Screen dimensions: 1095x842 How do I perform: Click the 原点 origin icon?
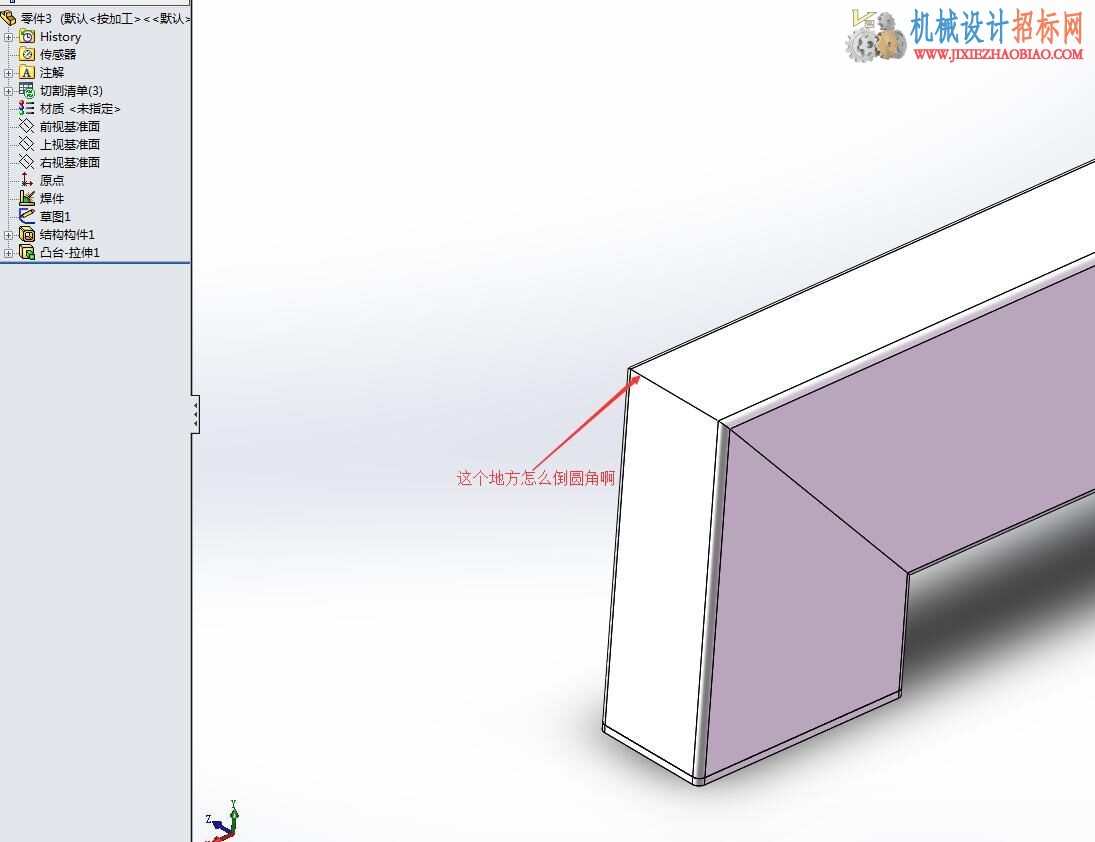tap(27, 180)
